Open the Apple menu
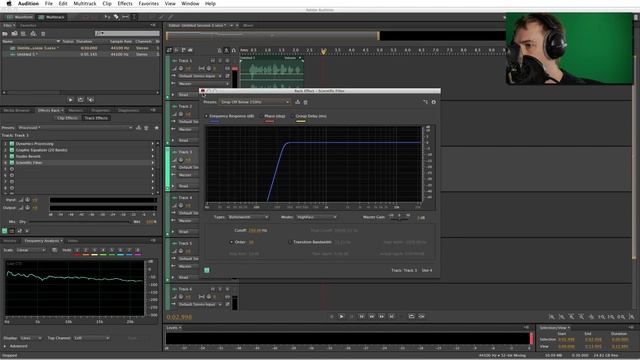This screenshot has width=640, height=360. point(9,4)
